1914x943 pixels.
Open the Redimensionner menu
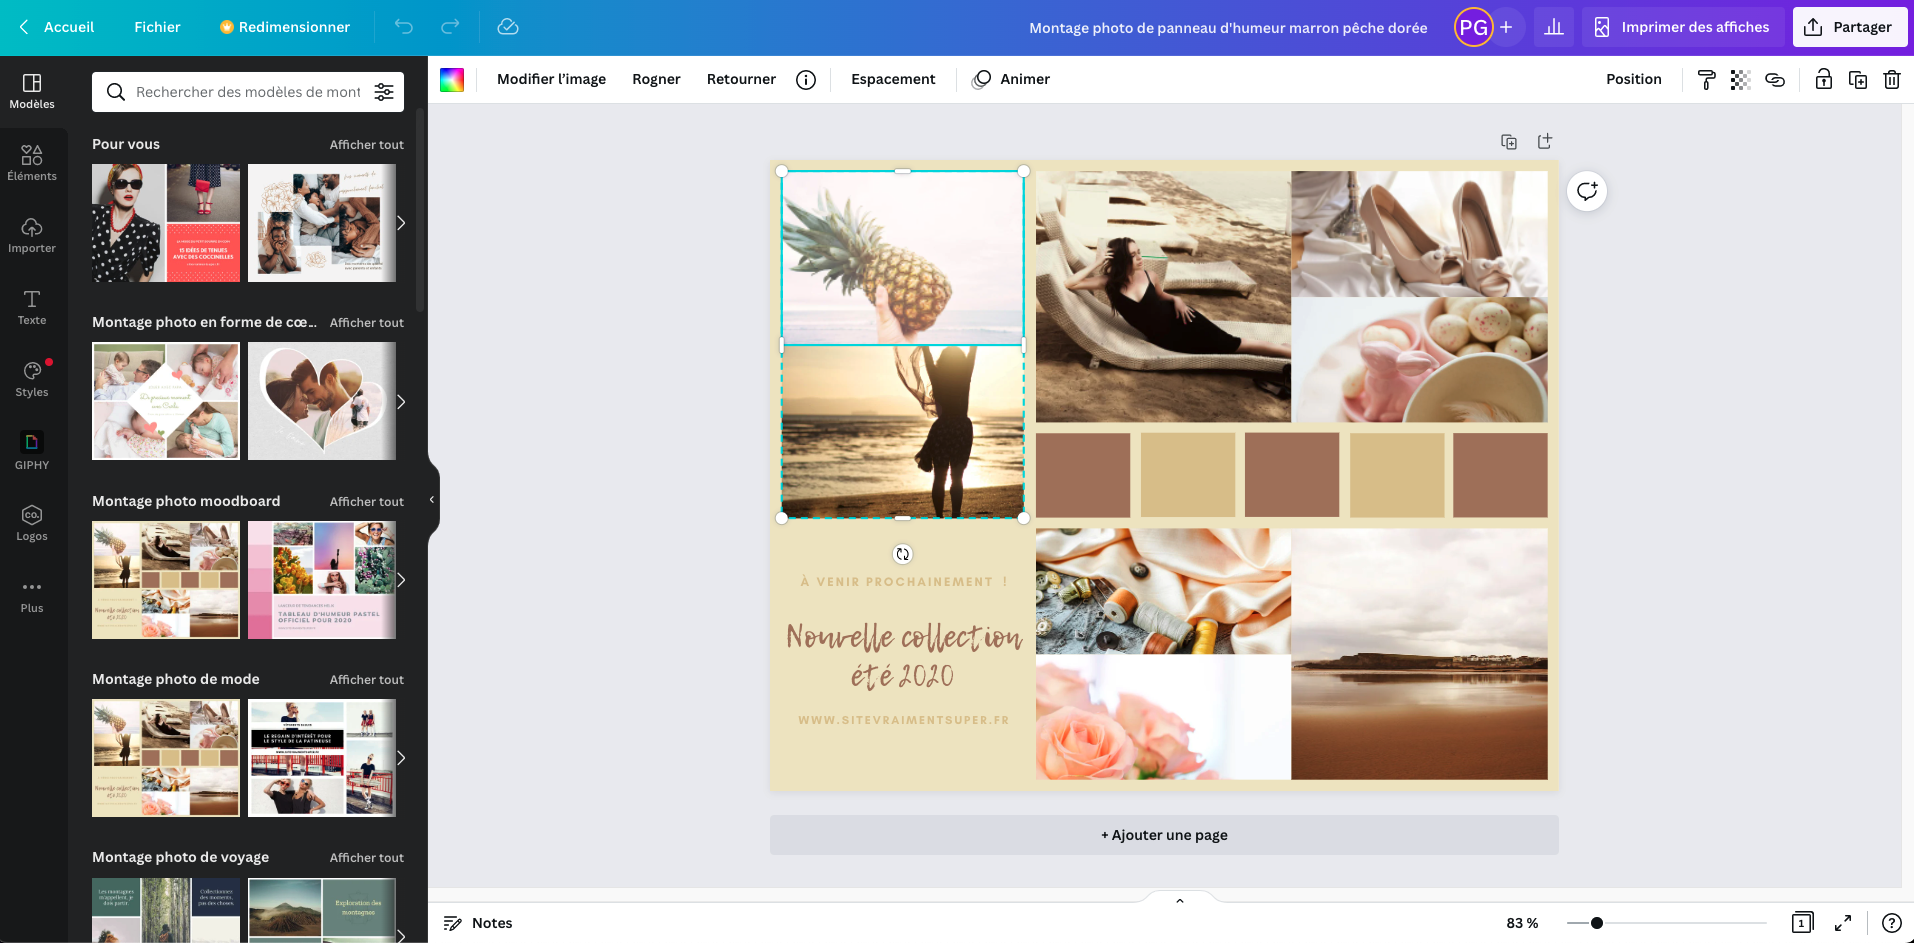point(285,27)
